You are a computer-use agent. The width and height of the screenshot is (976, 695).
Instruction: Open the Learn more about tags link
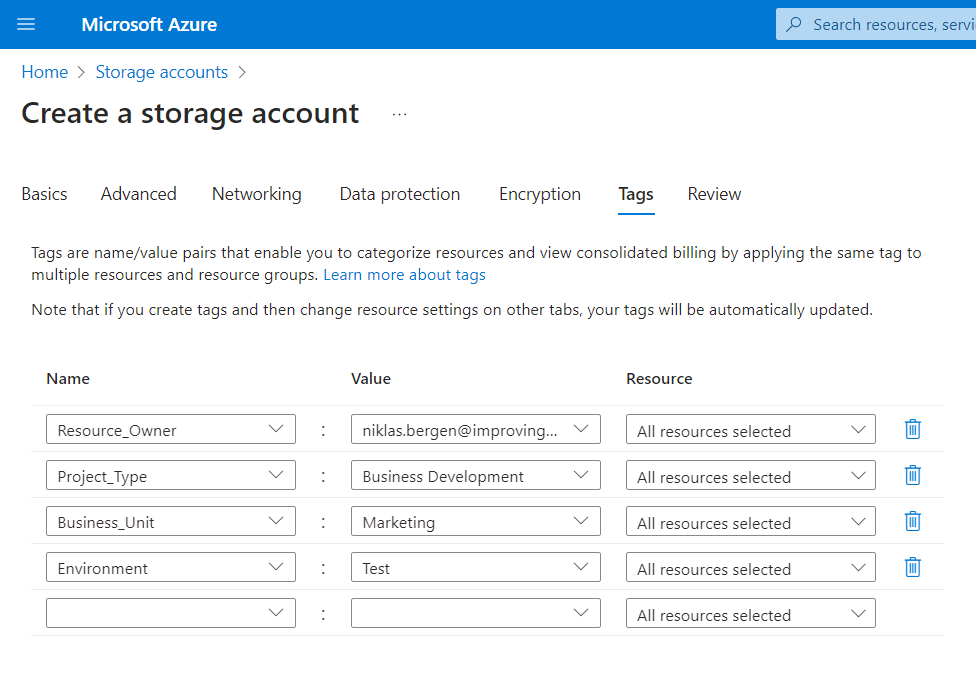click(404, 274)
